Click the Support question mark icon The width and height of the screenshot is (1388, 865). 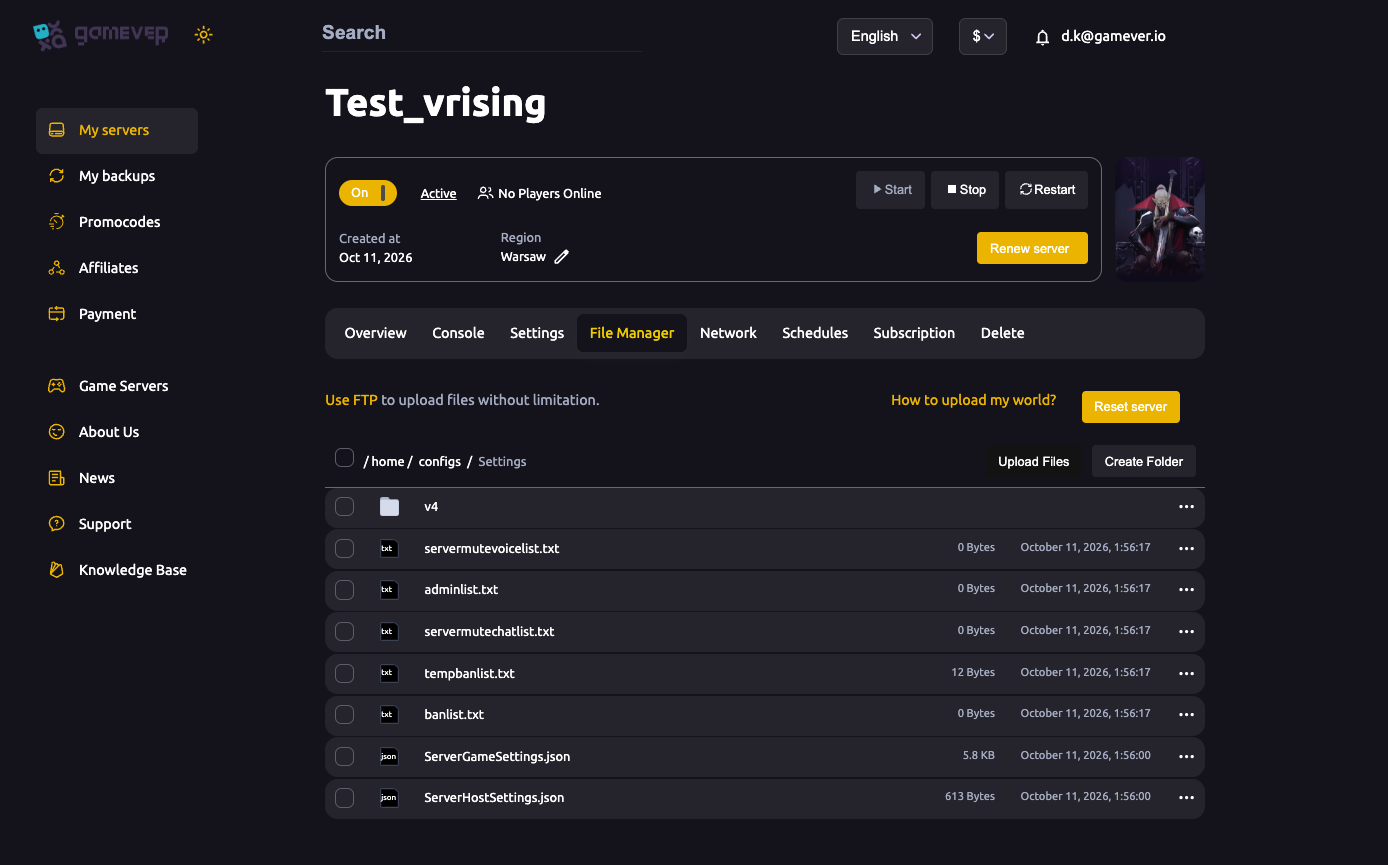point(57,524)
